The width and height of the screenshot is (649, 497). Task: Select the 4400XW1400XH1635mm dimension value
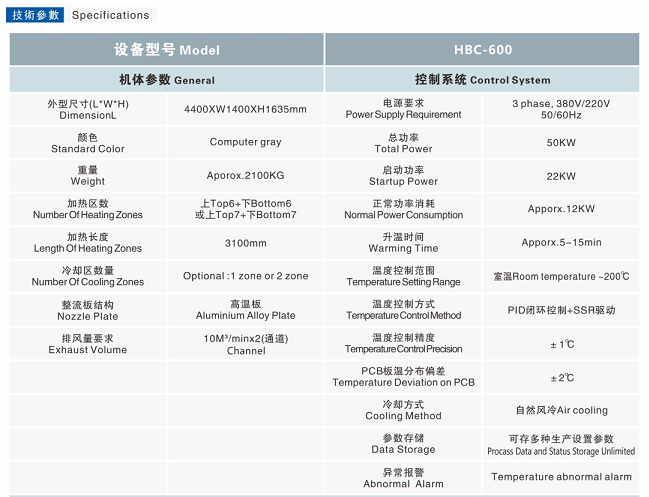tap(245, 109)
